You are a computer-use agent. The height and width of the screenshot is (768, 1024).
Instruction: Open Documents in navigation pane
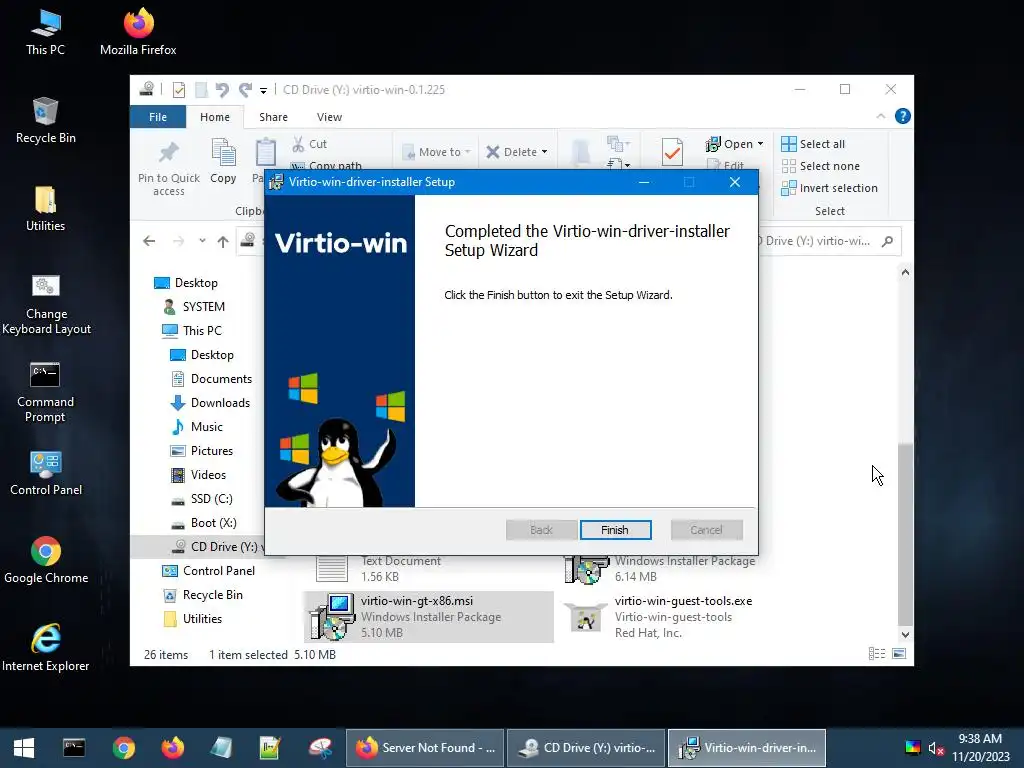click(x=210, y=379)
